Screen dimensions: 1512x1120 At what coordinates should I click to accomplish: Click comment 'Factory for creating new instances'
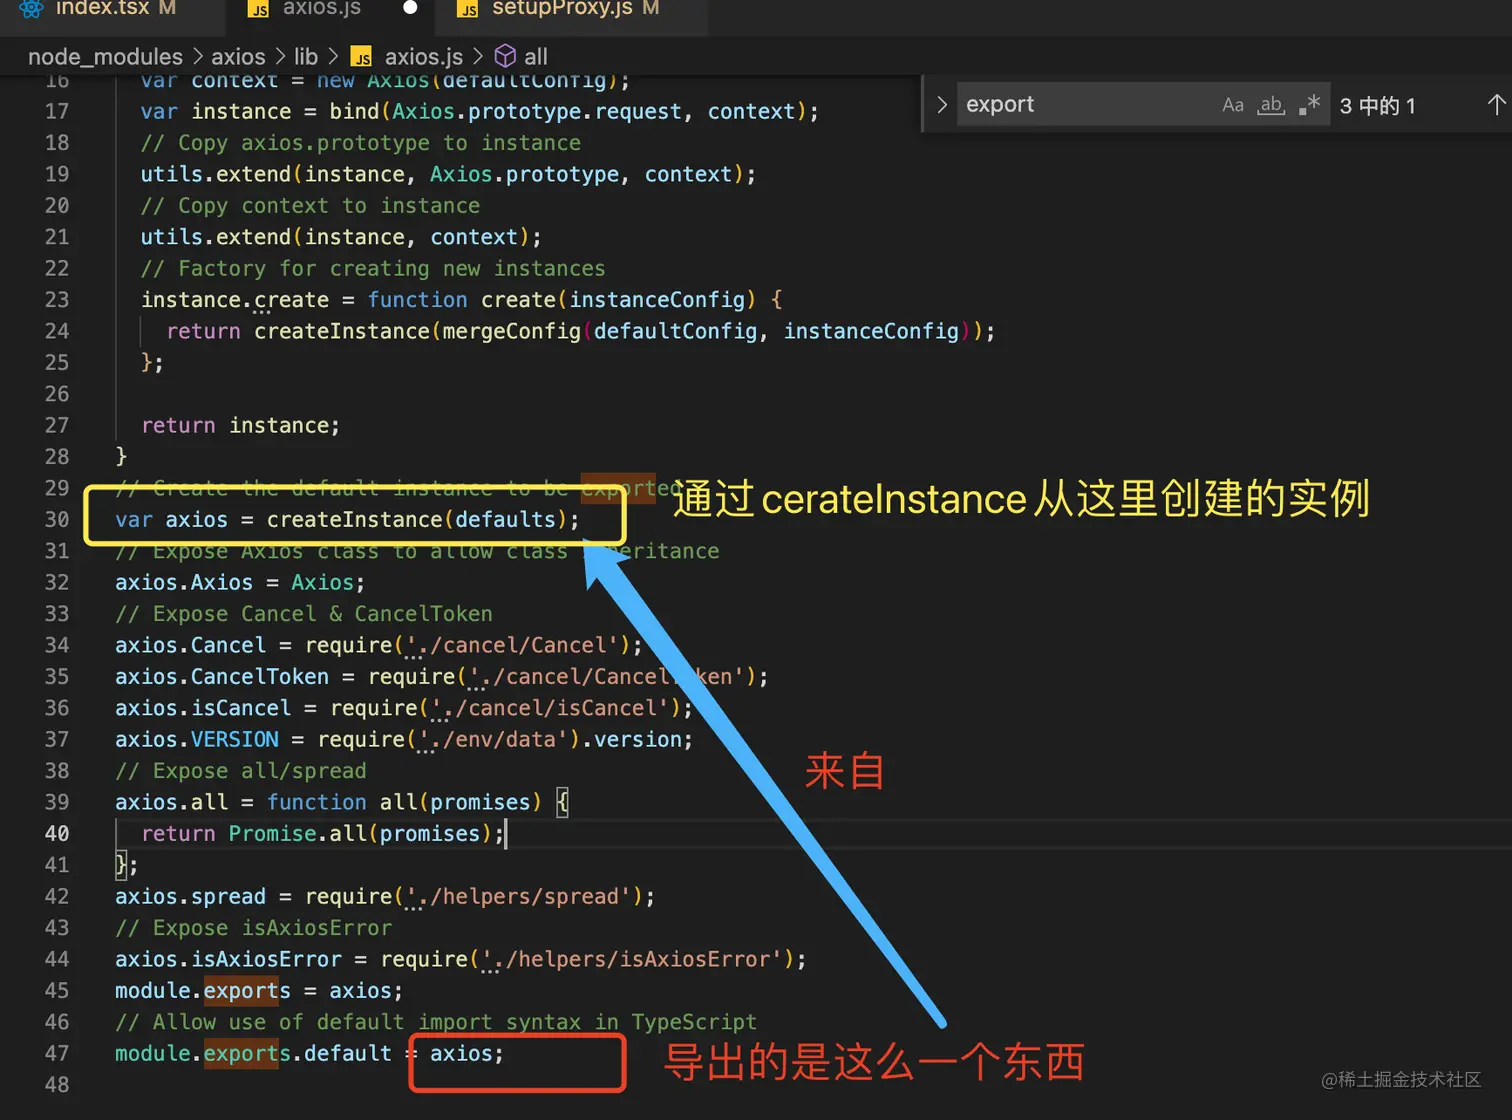tap(373, 268)
